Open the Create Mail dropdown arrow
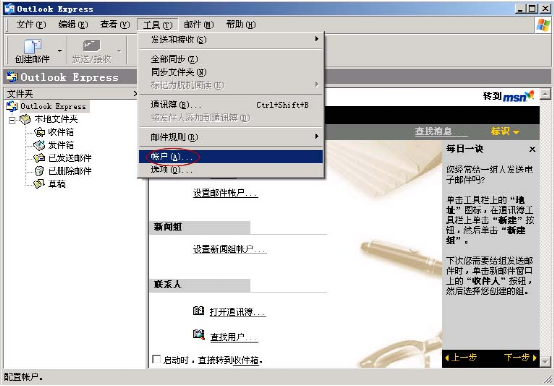Image resolution: width=554 pixels, height=386 pixels. pos(59,51)
